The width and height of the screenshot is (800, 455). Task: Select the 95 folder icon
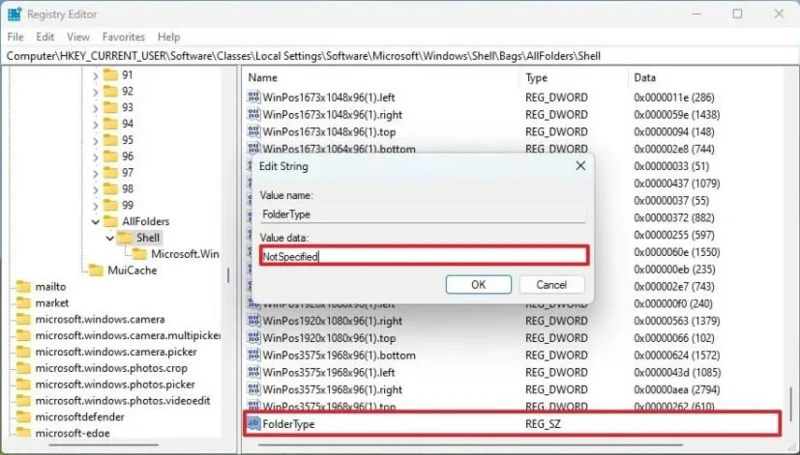110,140
